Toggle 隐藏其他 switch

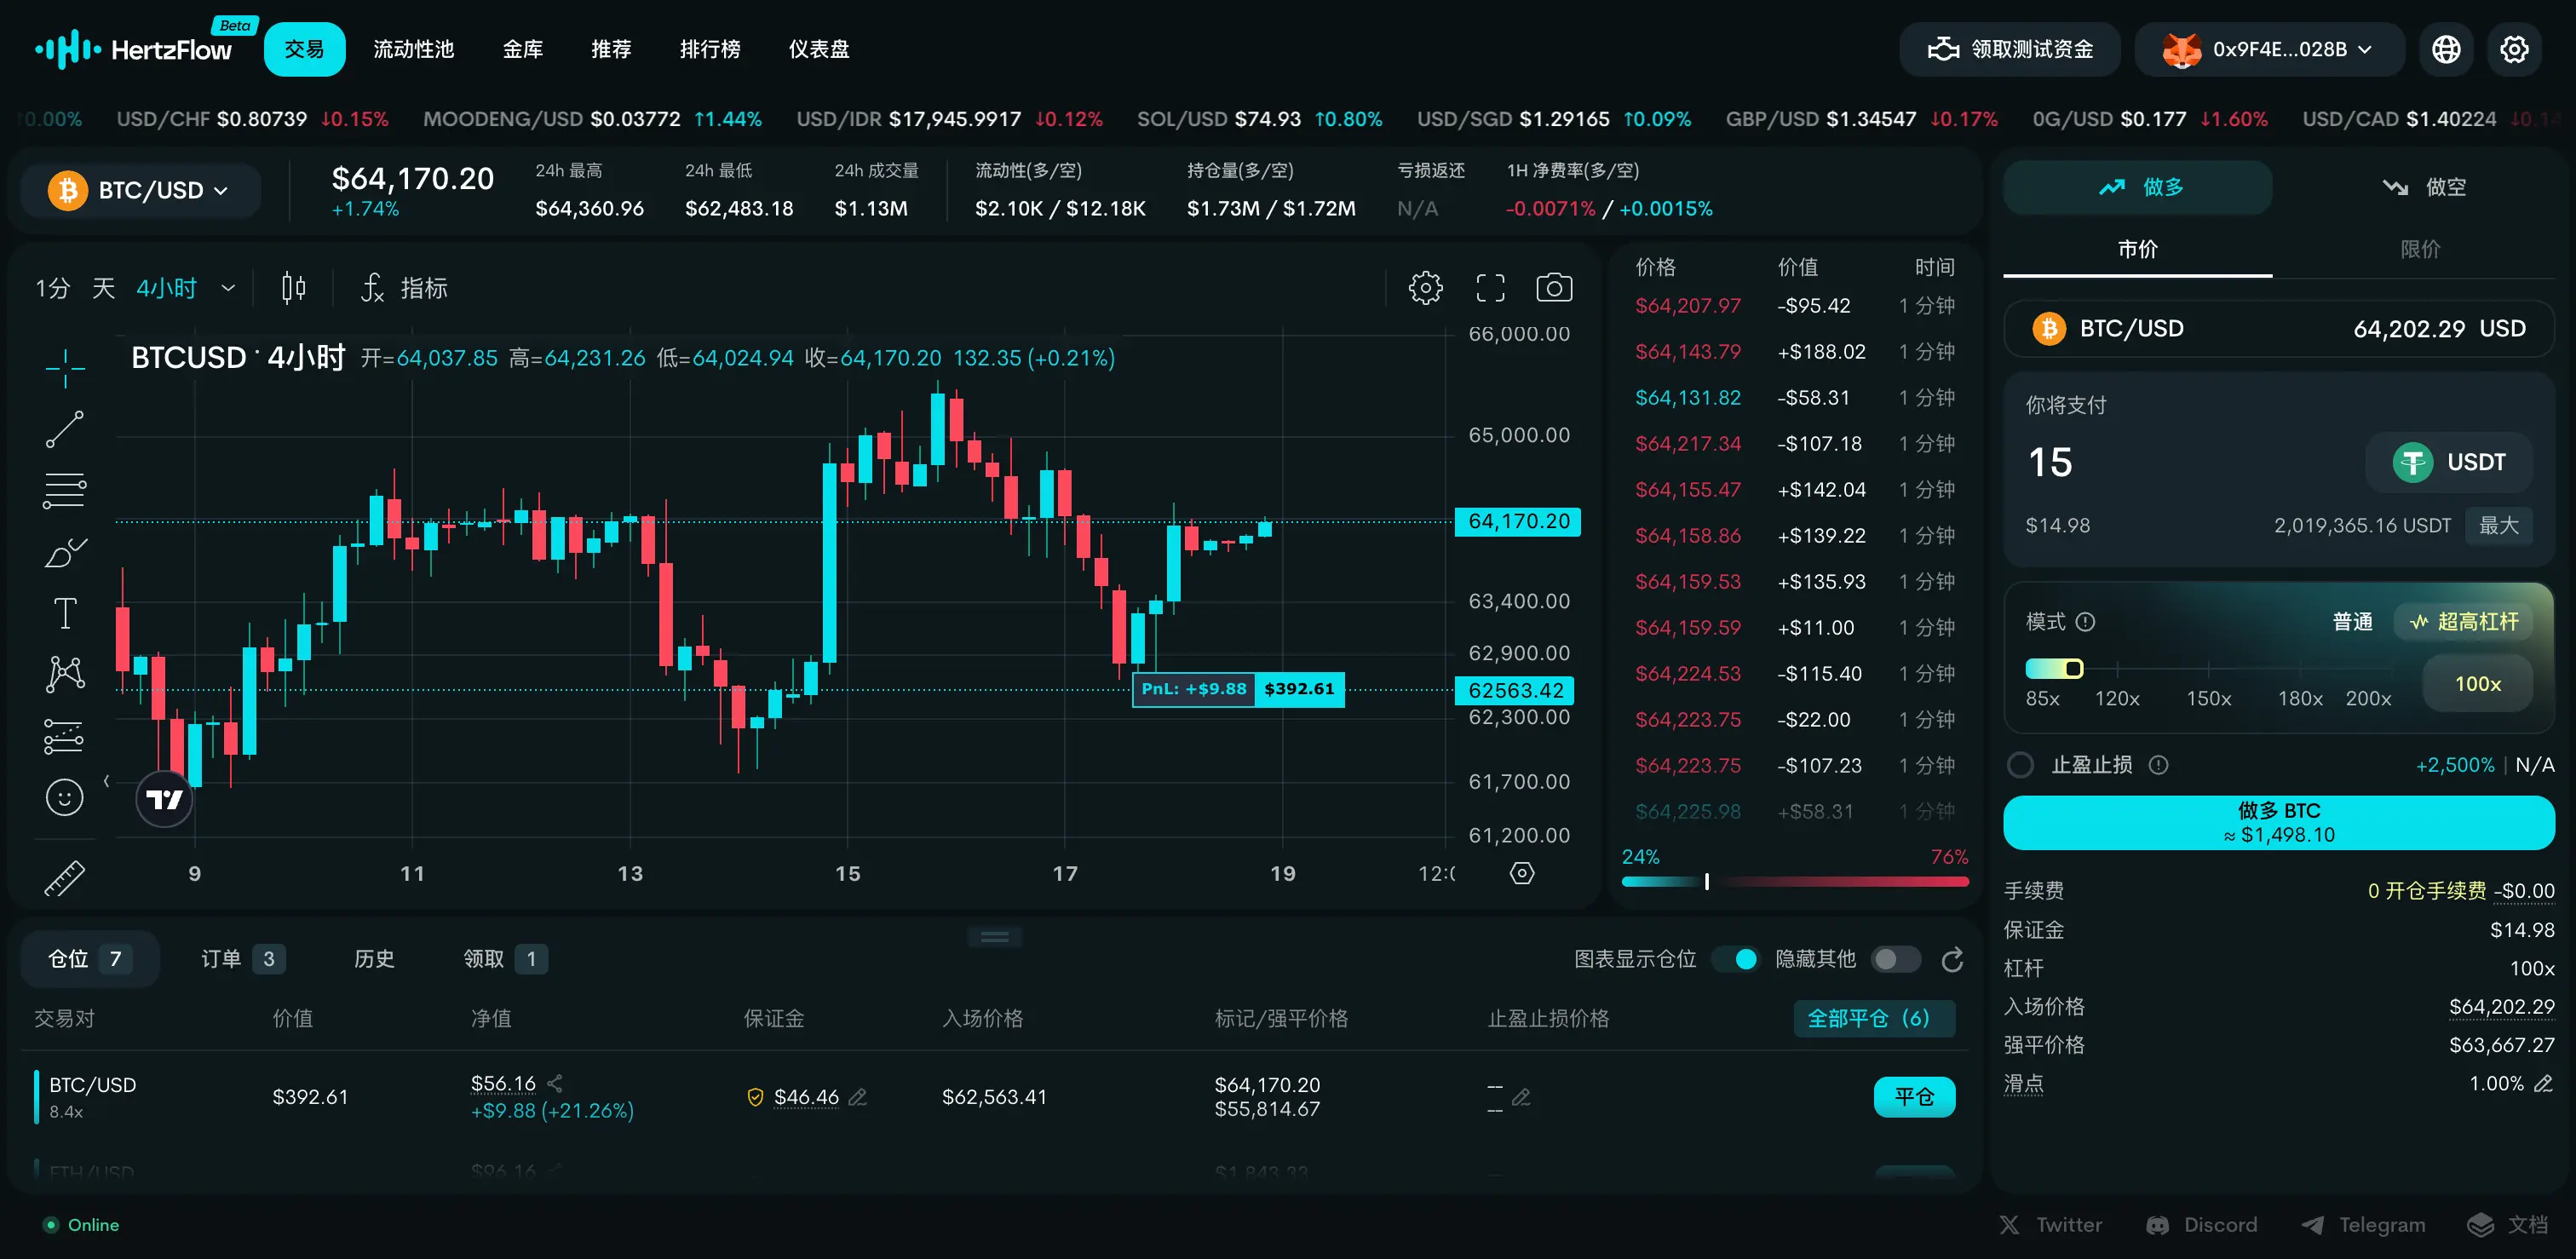1896,959
